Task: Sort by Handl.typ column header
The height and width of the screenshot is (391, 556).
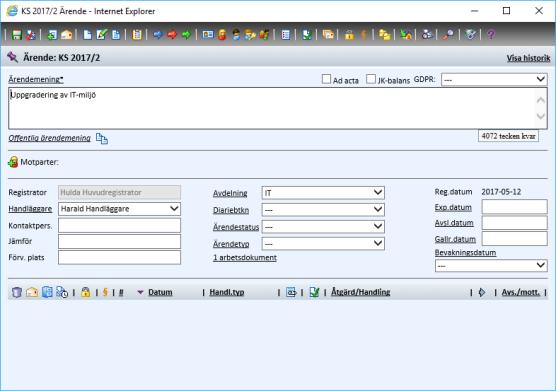Action: [x=227, y=292]
